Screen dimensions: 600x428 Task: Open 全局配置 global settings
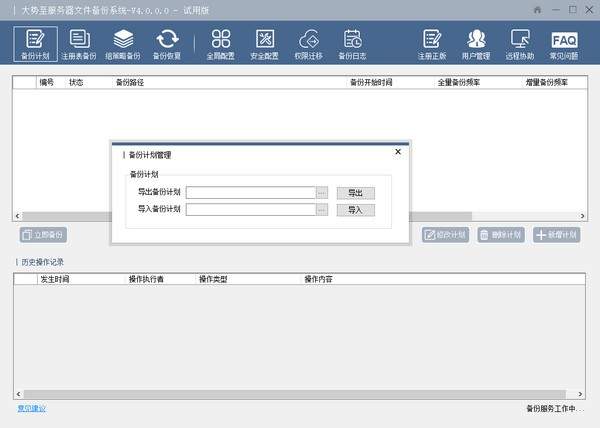pos(221,43)
